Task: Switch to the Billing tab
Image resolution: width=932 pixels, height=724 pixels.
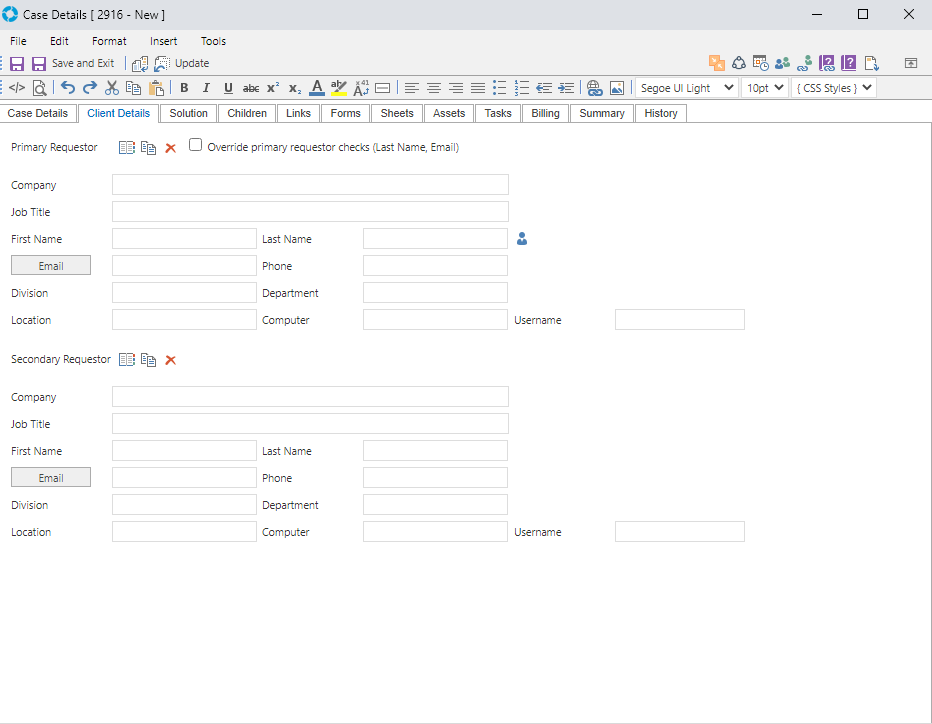Action: click(x=545, y=113)
